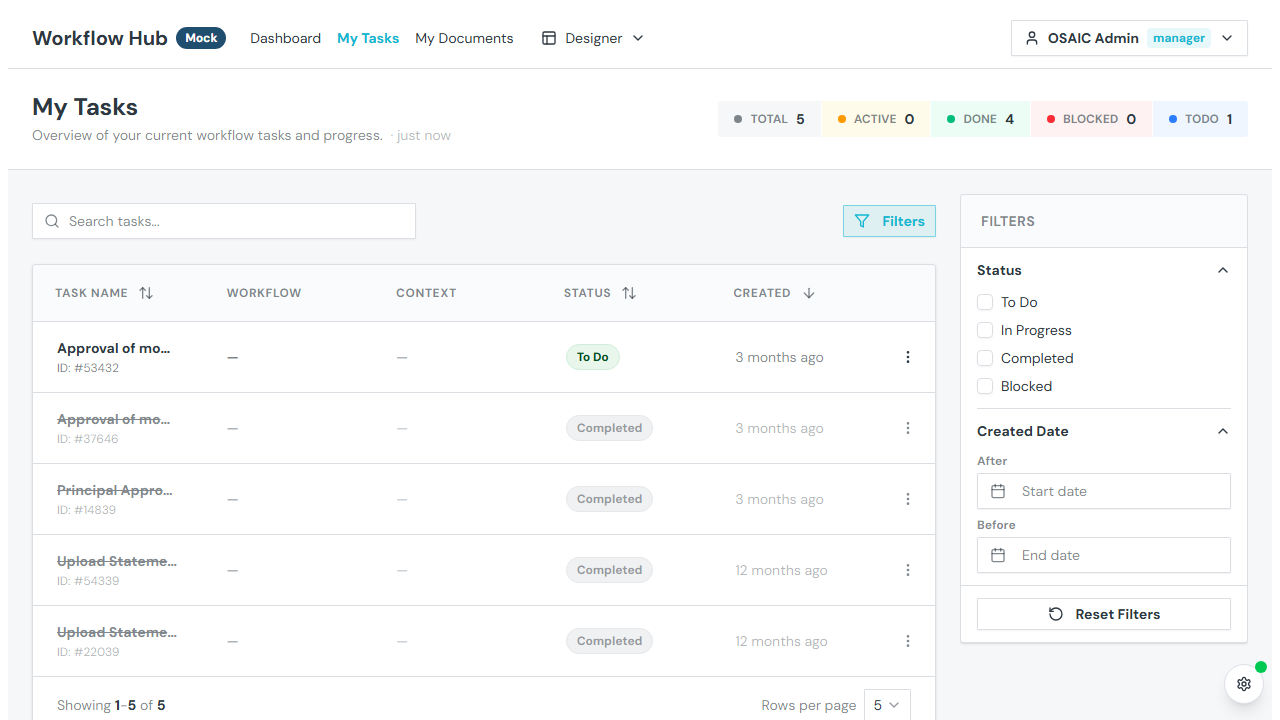Click the Reset Filters button
Viewport: 1280px width, 720px height.
(1103, 614)
